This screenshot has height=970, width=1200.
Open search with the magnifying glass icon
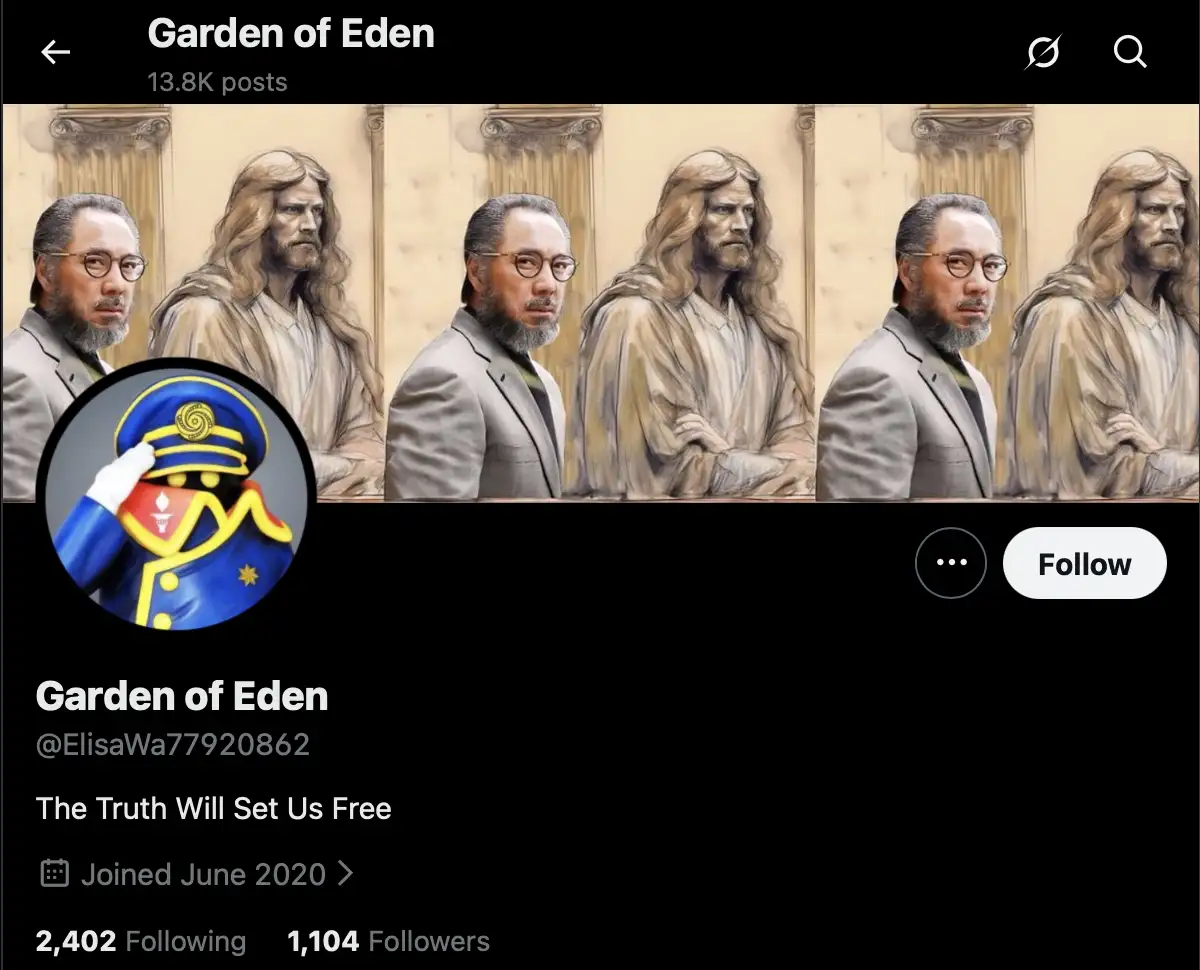point(1130,52)
